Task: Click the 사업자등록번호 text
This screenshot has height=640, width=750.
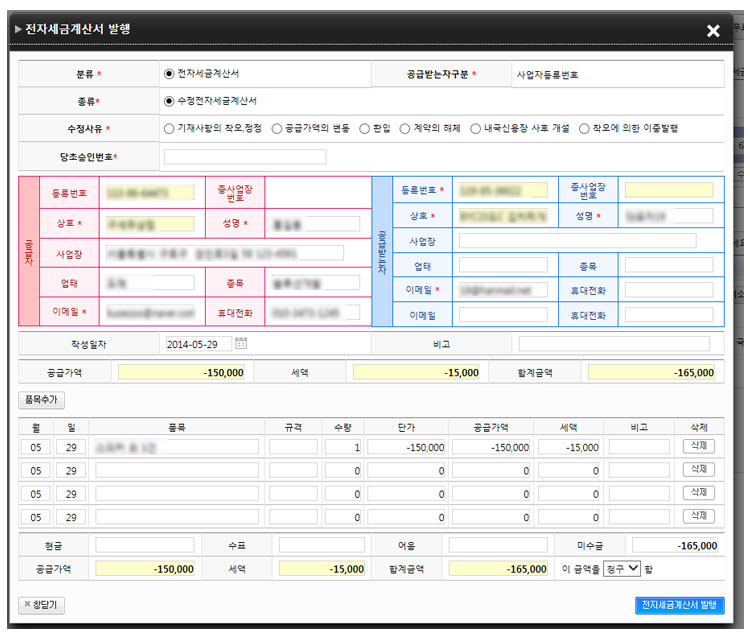Action: pyautogui.click(x=547, y=75)
